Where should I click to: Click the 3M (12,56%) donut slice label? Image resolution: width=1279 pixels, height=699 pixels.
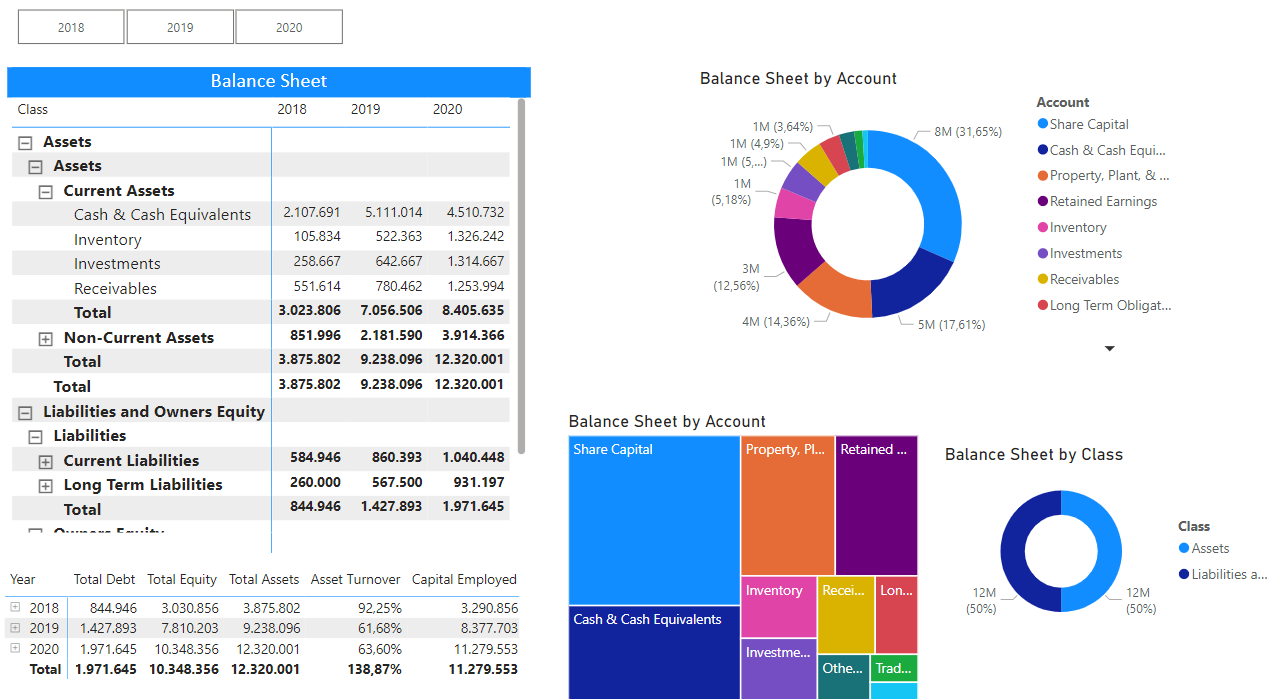[736, 277]
